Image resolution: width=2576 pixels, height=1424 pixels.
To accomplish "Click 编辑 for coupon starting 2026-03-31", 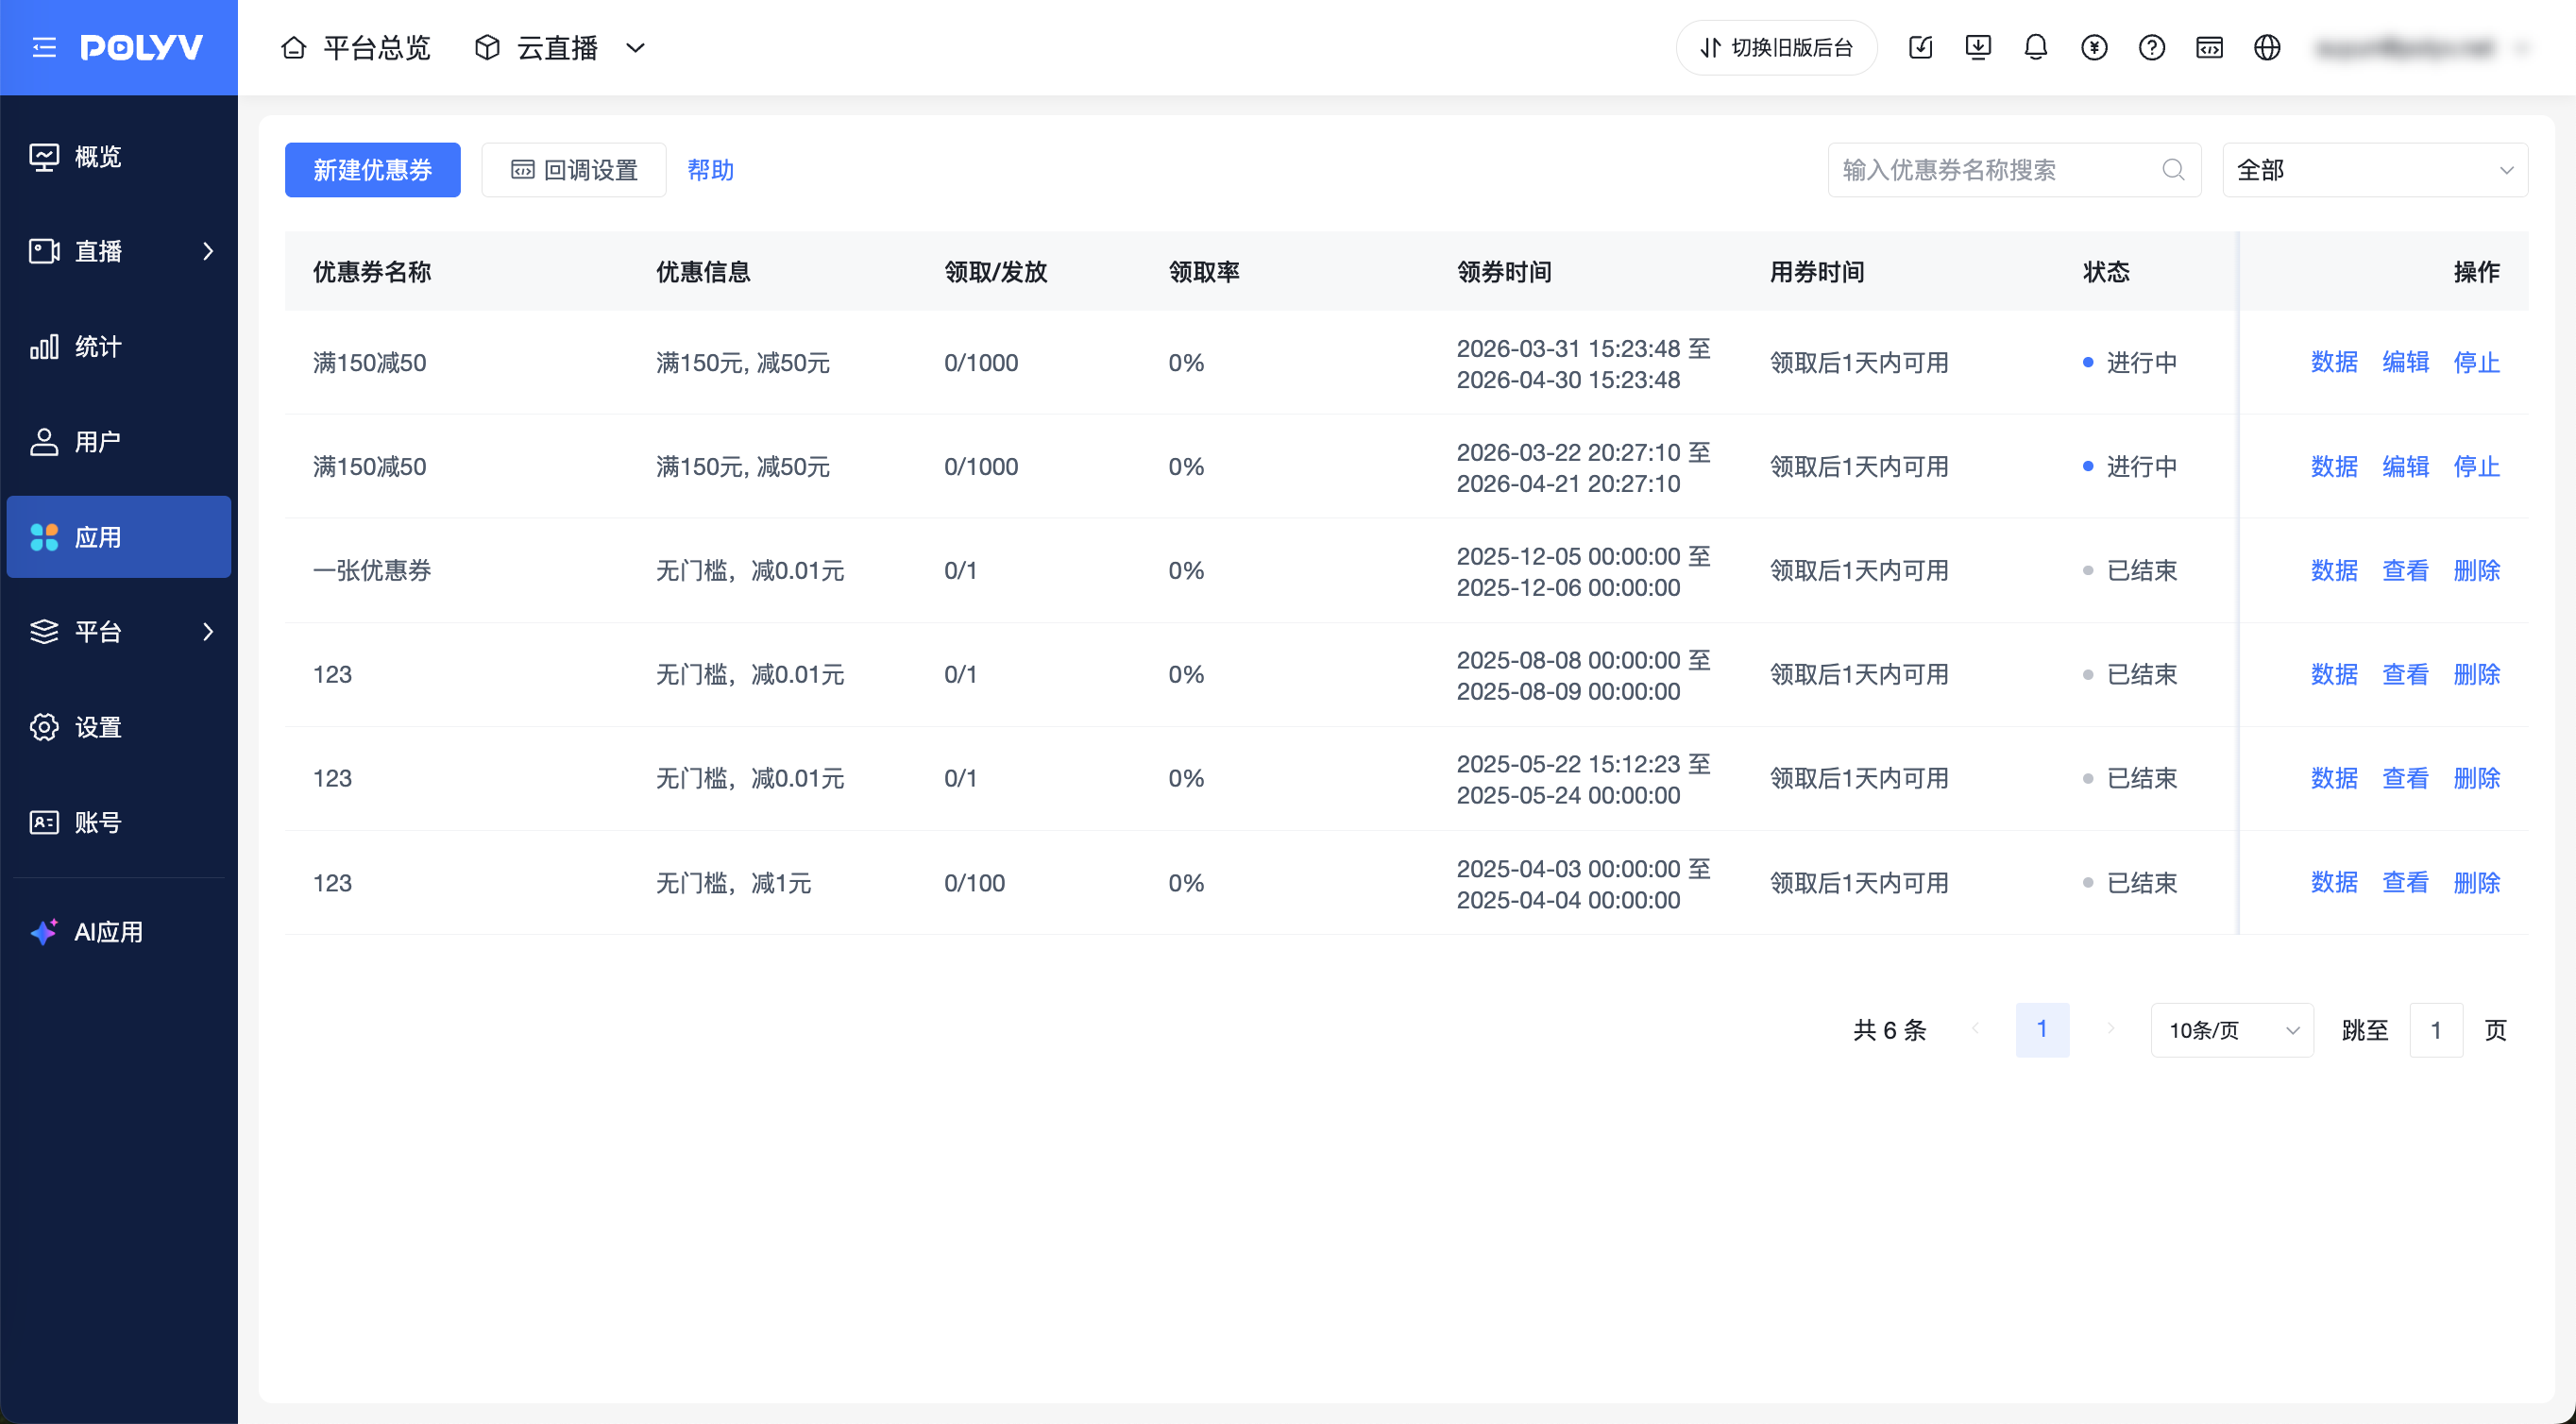I will (x=2405, y=362).
